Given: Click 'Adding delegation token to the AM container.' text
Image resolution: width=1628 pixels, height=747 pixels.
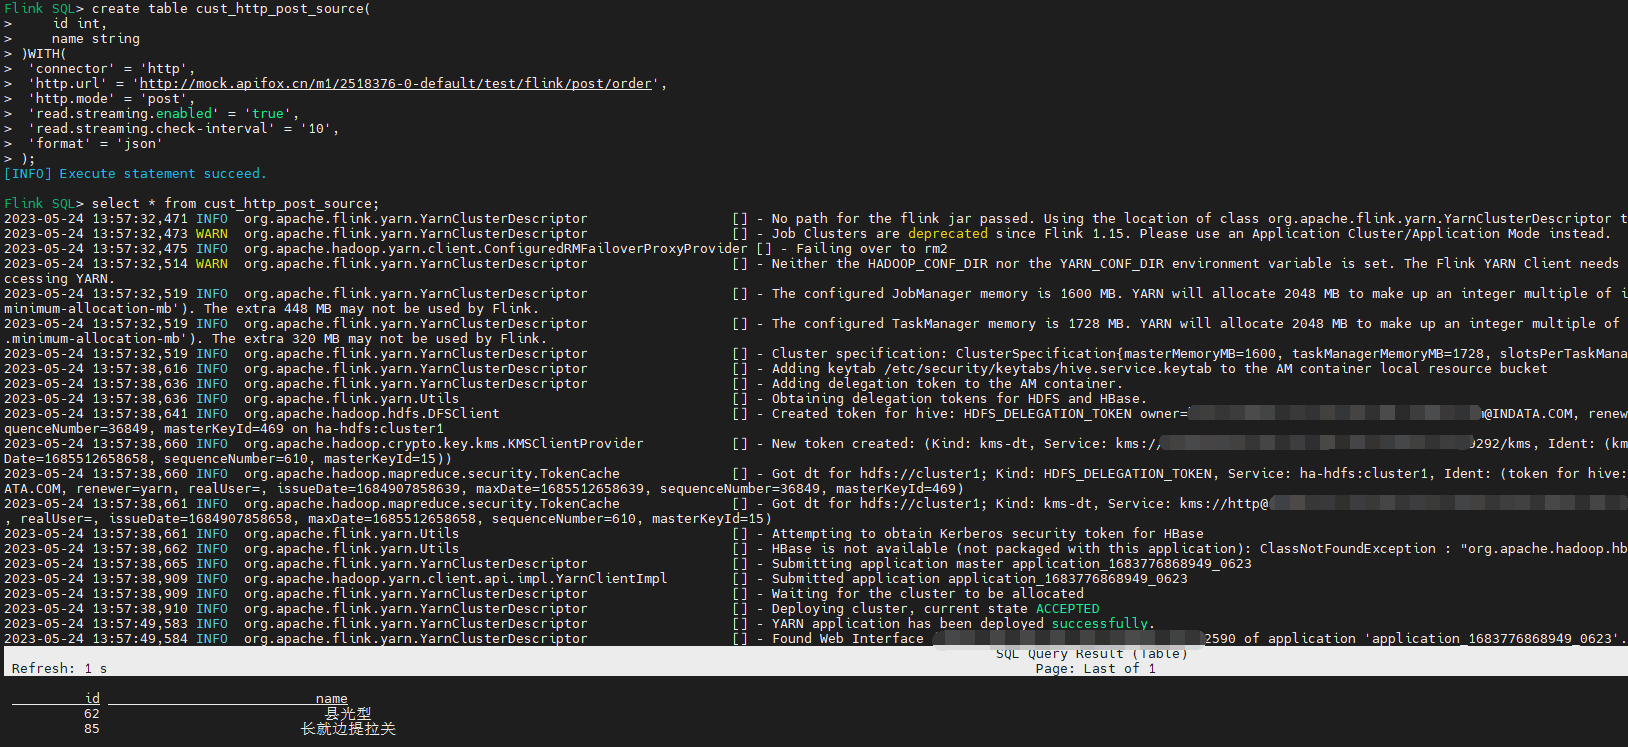Looking at the screenshot, I should click(x=947, y=384).
